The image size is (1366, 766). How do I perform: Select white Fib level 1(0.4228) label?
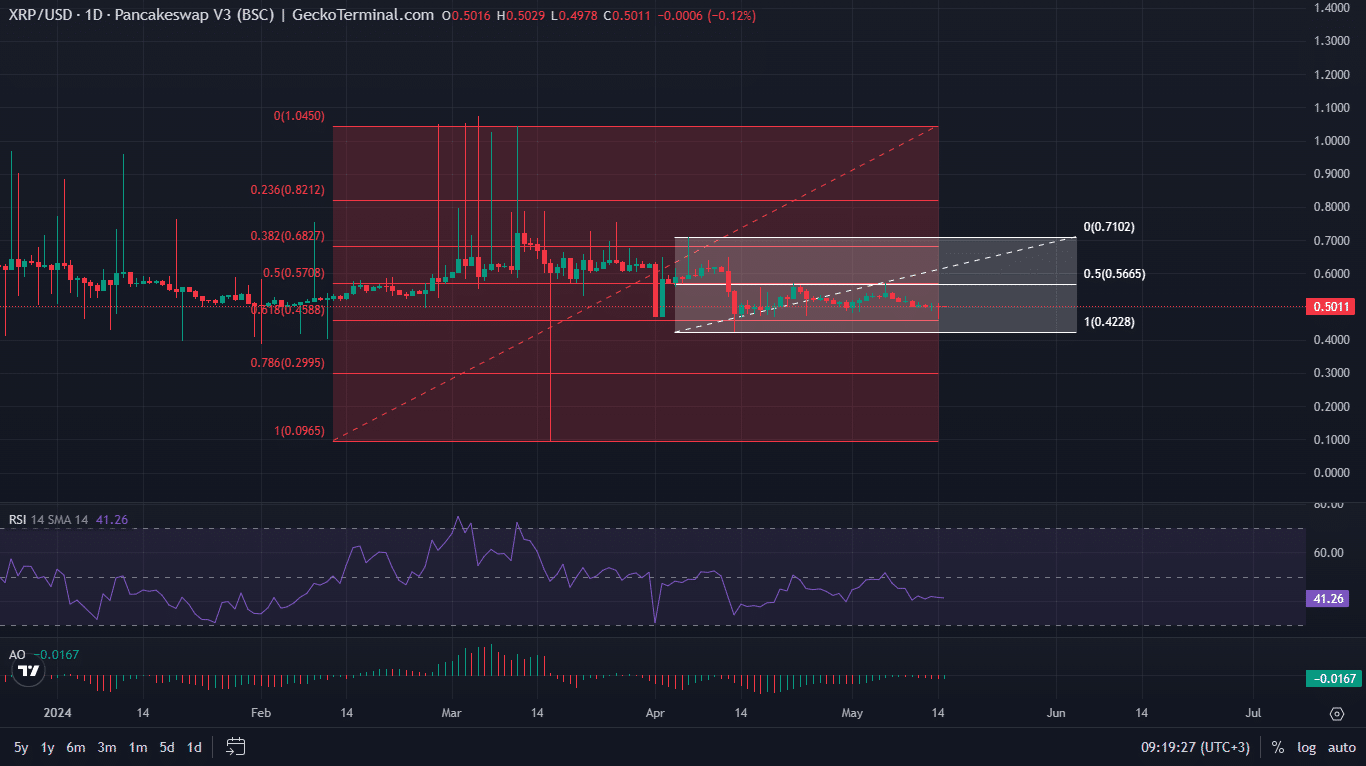[x=1109, y=322]
